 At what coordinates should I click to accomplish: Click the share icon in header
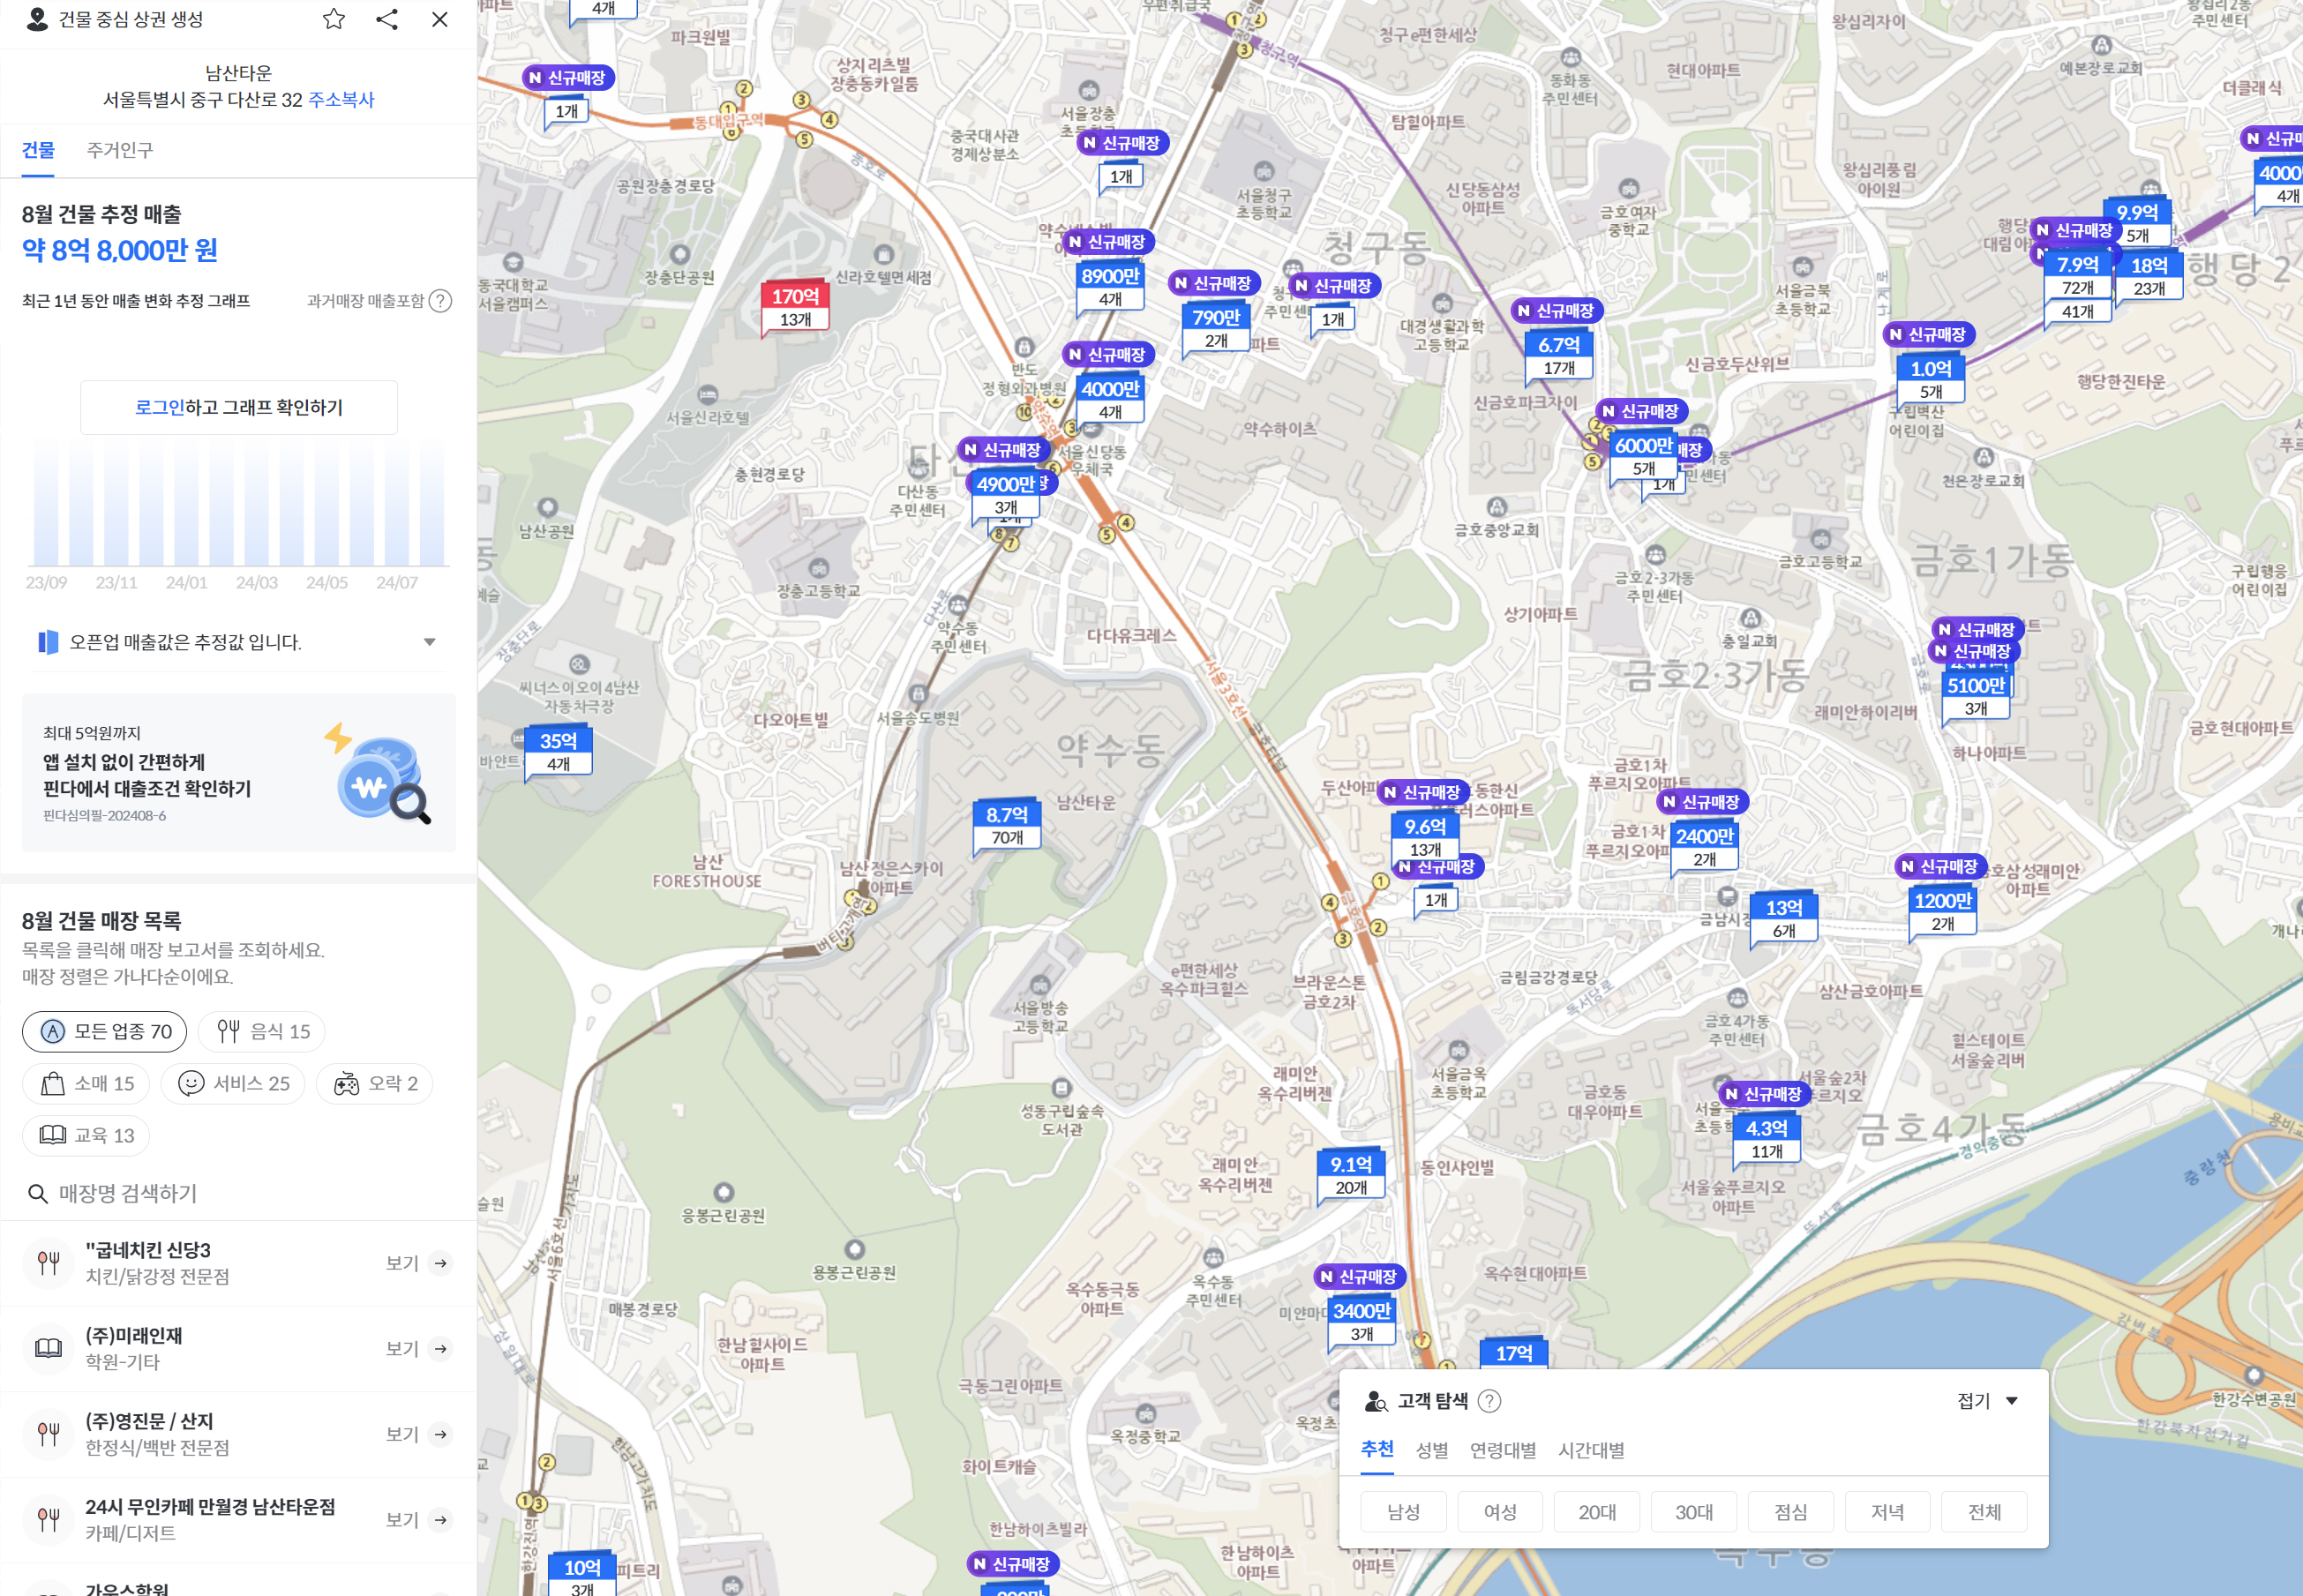(x=387, y=19)
